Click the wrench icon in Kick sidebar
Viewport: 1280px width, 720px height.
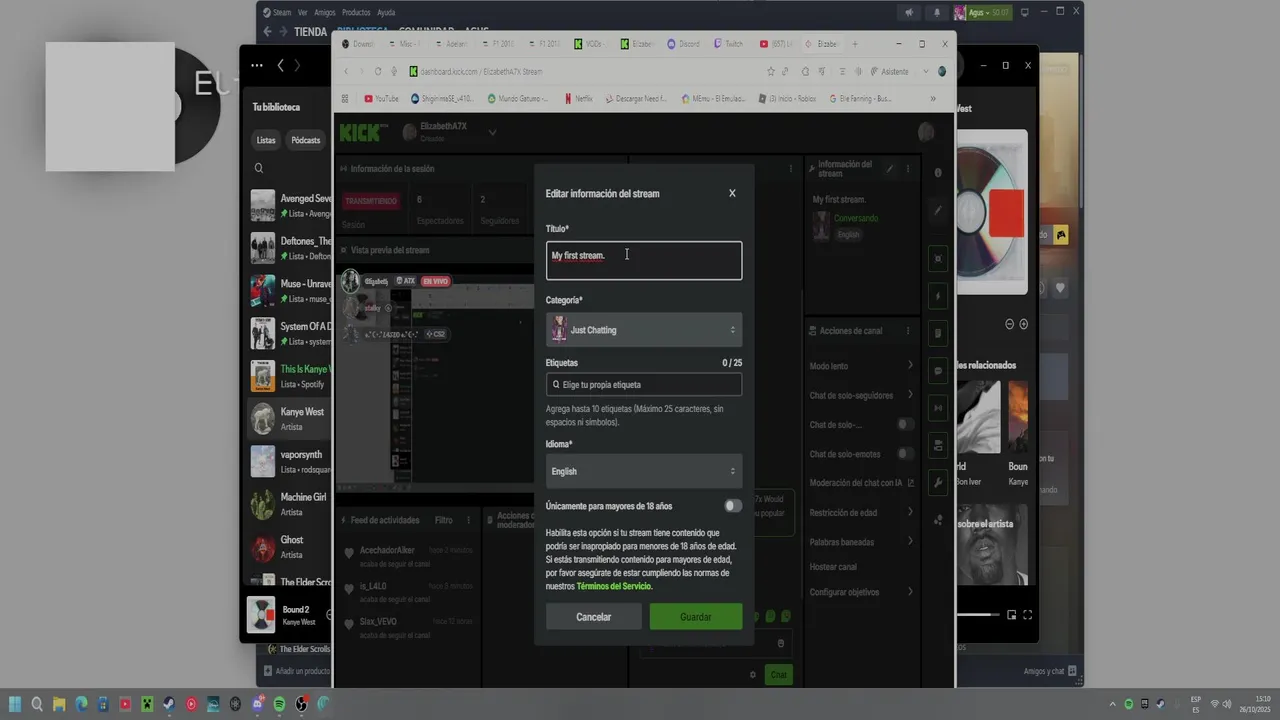[x=938, y=483]
